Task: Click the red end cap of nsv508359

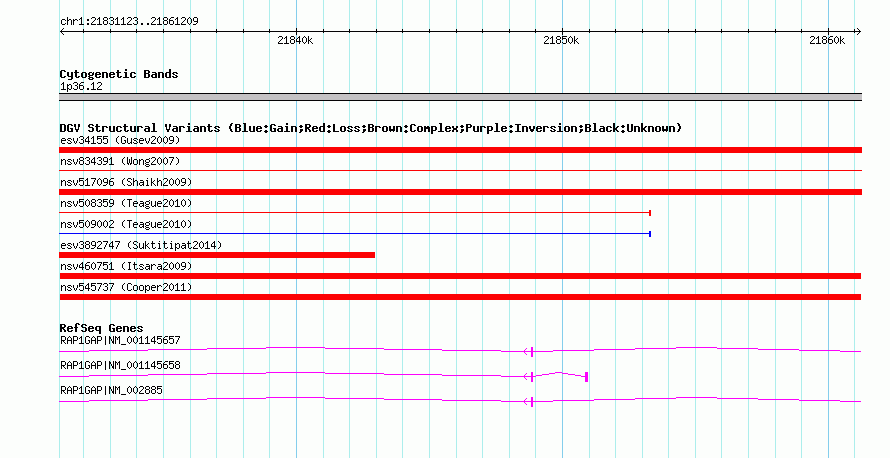Action: click(x=650, y=213)
